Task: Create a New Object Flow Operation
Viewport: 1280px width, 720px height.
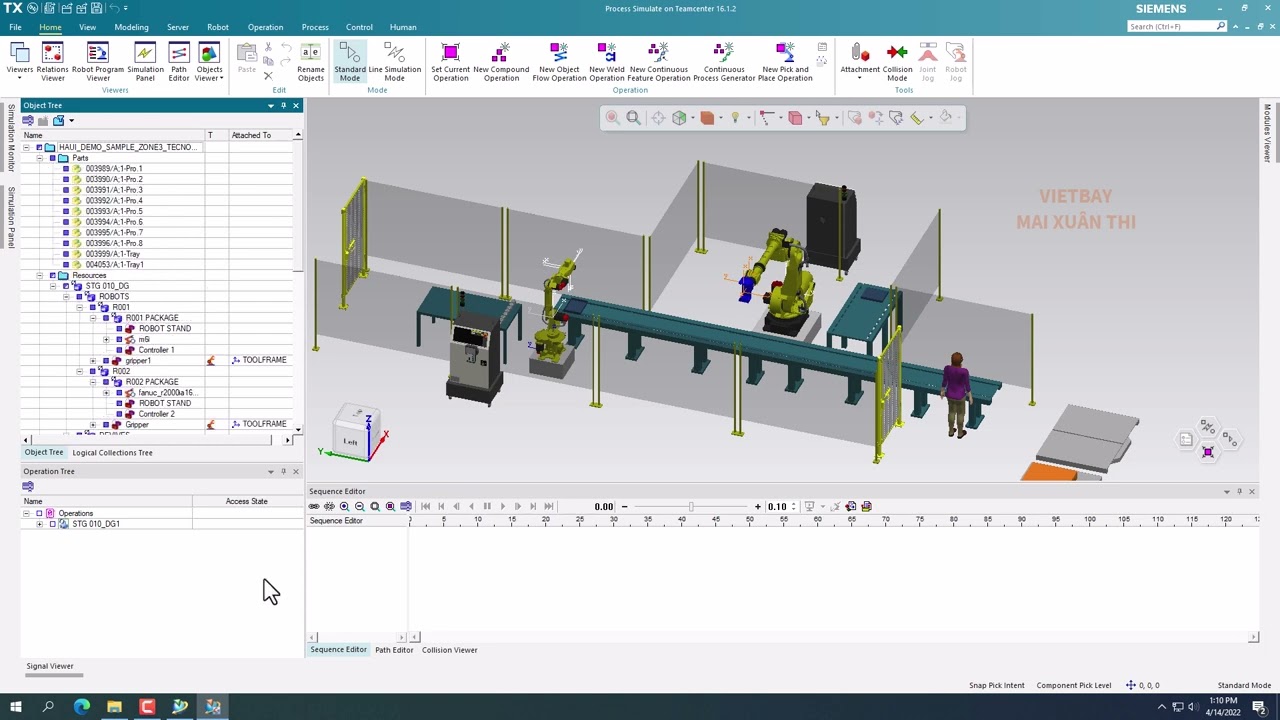Action: [x=559, y=62]
